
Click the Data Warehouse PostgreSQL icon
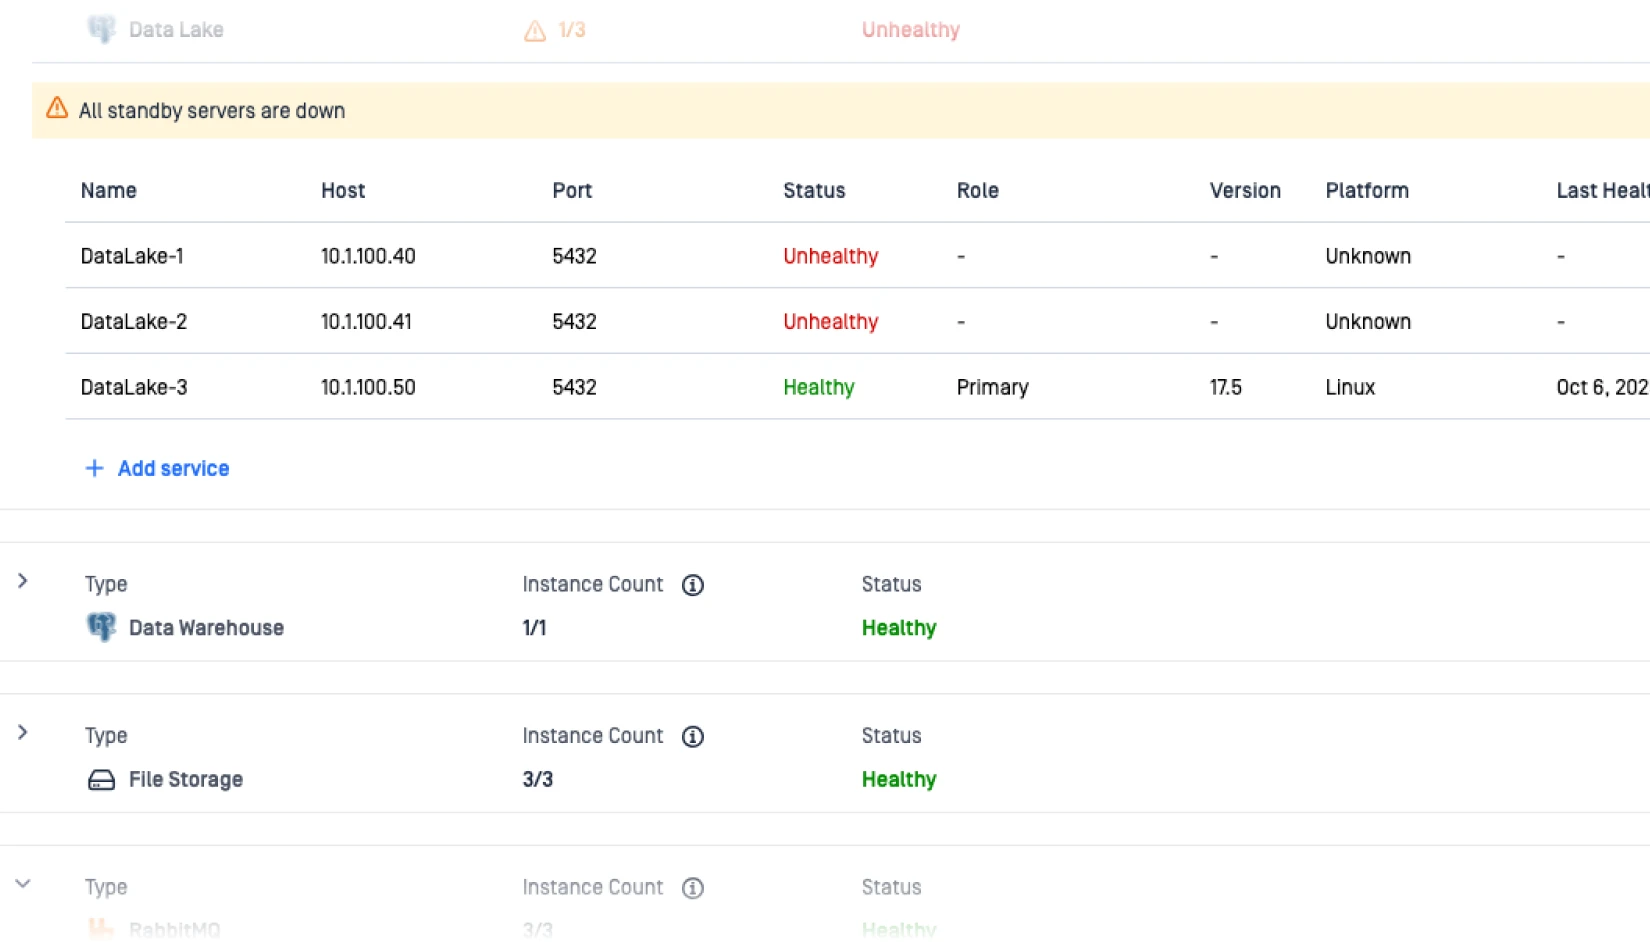coord(101,627)
